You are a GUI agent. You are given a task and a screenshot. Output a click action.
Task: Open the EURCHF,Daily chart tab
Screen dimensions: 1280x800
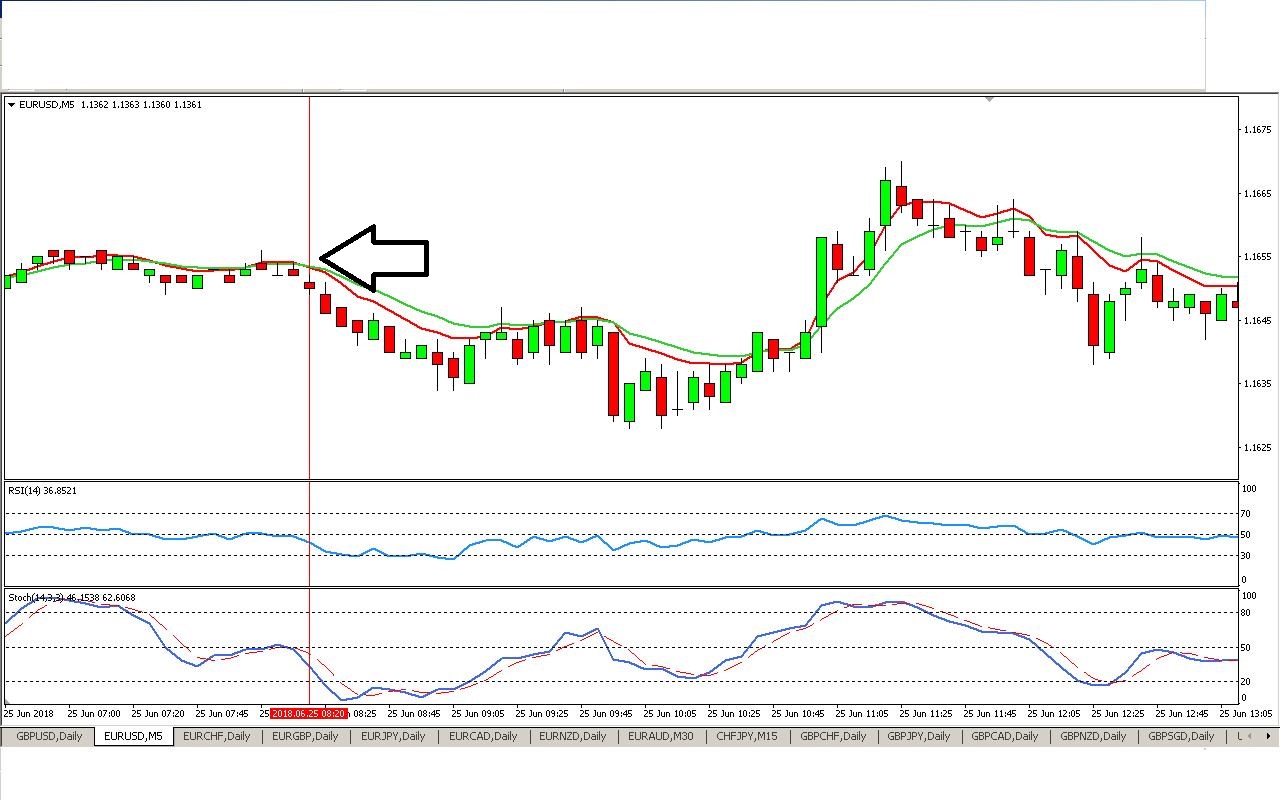(x=217, y=736)
